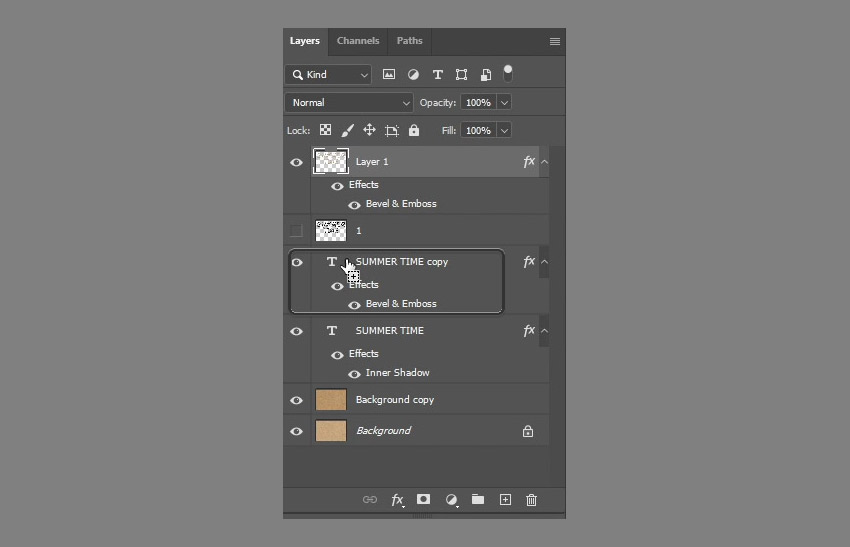This screenshot has width=850, height=547.
Task: Create a new group folder
Action: [478, 499]
